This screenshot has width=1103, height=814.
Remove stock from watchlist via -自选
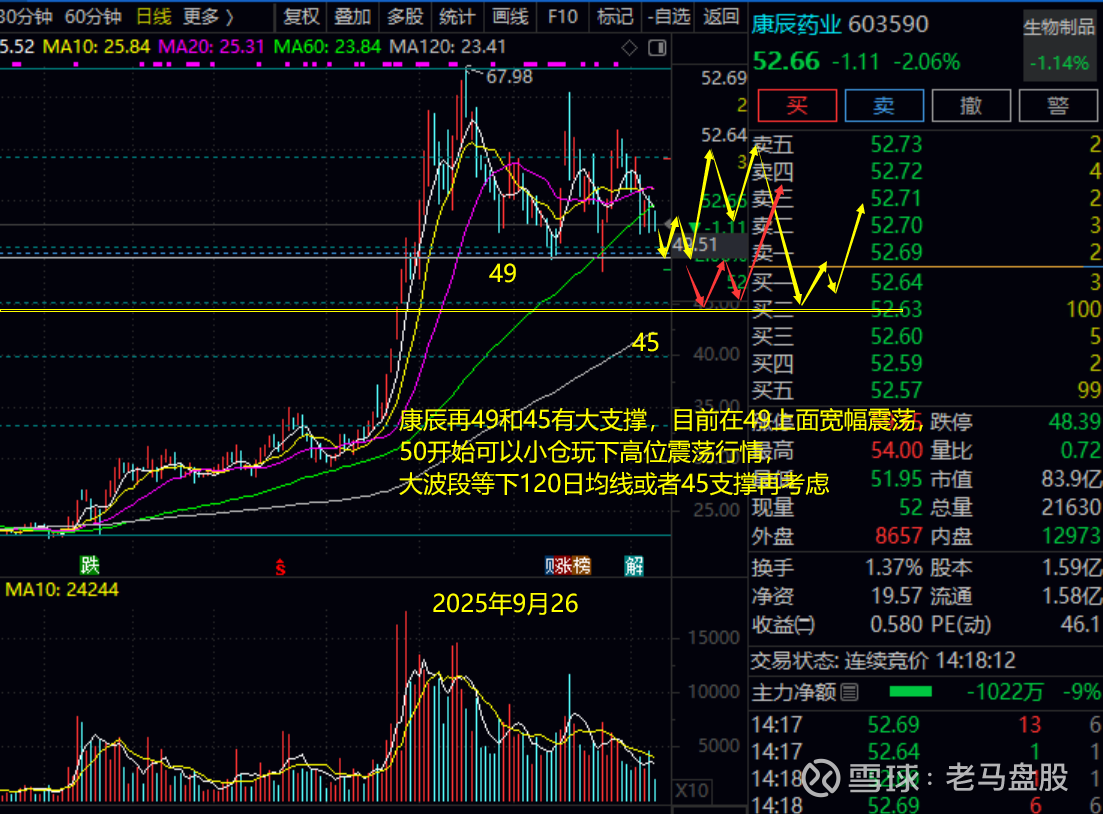point(668,16)
